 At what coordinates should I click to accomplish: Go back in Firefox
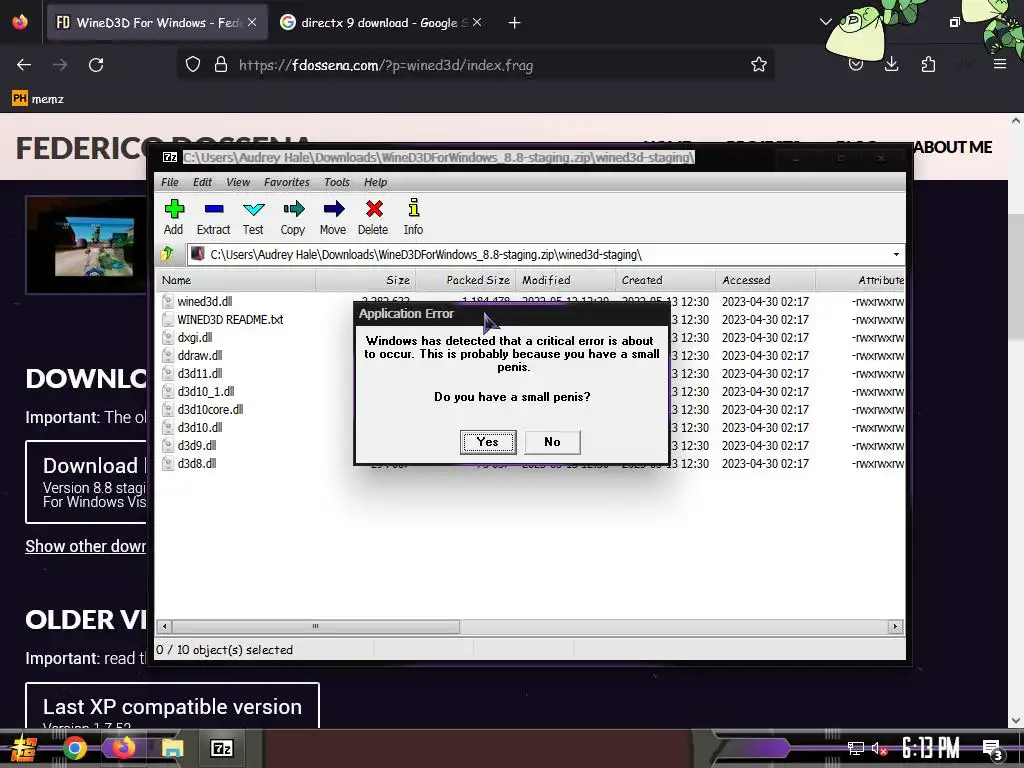24,65
